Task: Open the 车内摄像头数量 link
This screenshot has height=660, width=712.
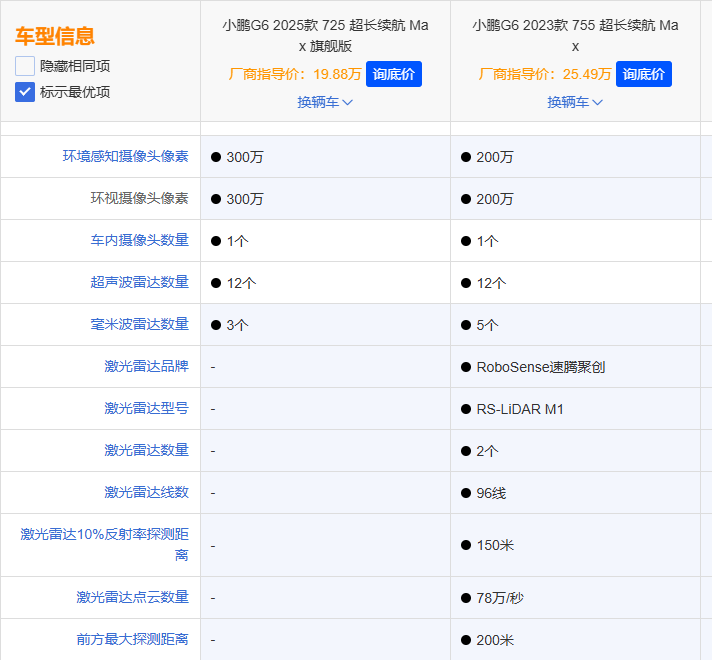Action: (139, 240)
